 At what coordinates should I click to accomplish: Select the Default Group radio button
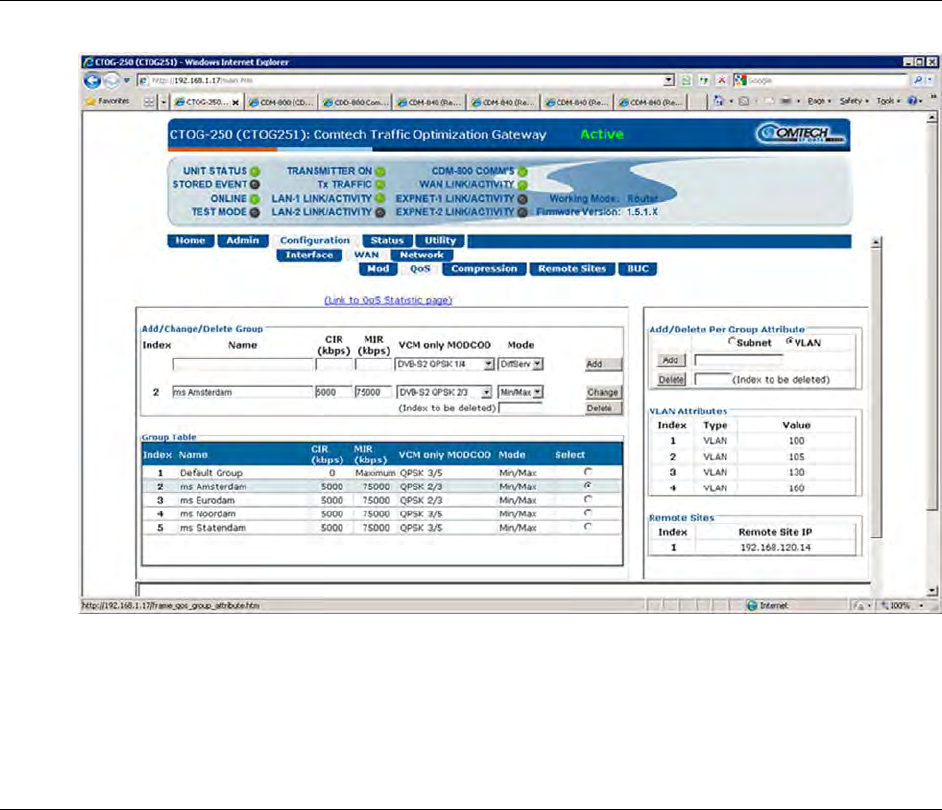click(x=586, y=471)
